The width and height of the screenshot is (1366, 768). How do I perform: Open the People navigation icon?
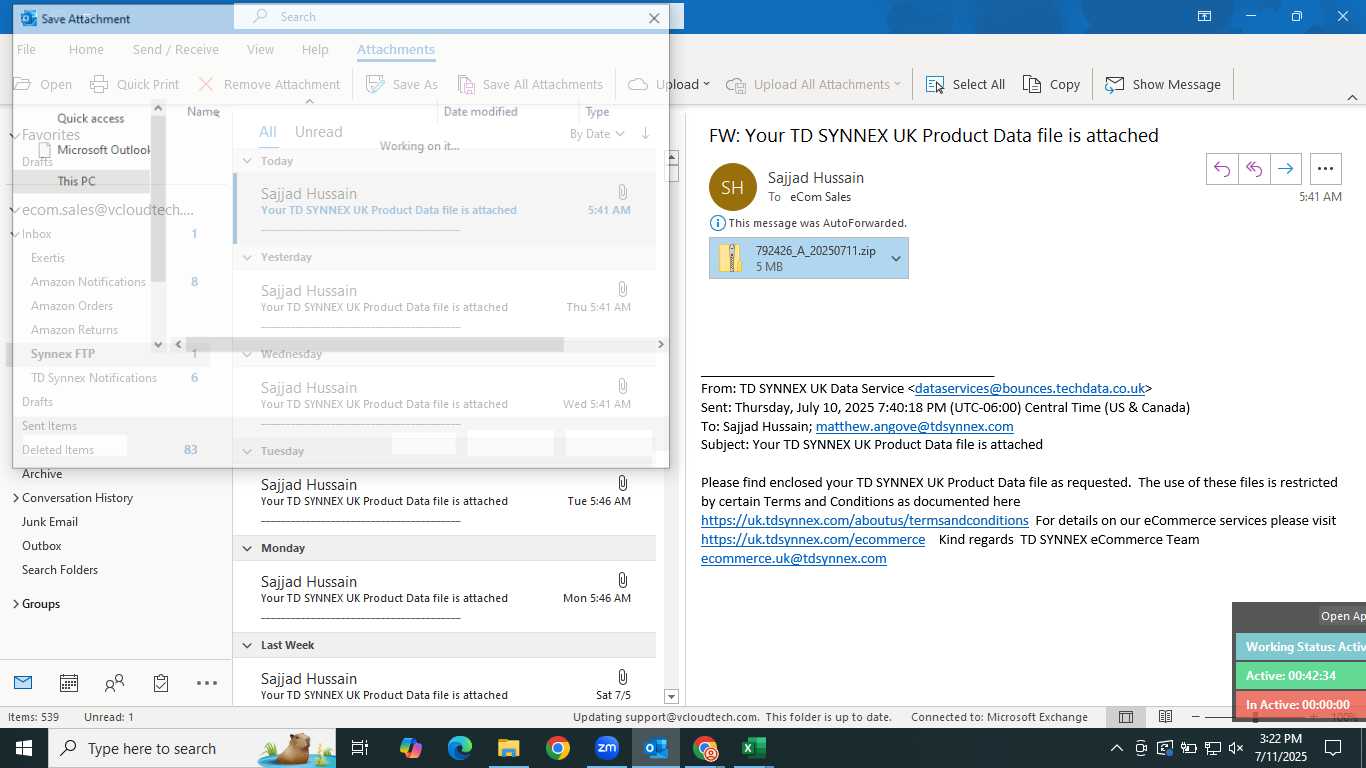click(115, 683)
